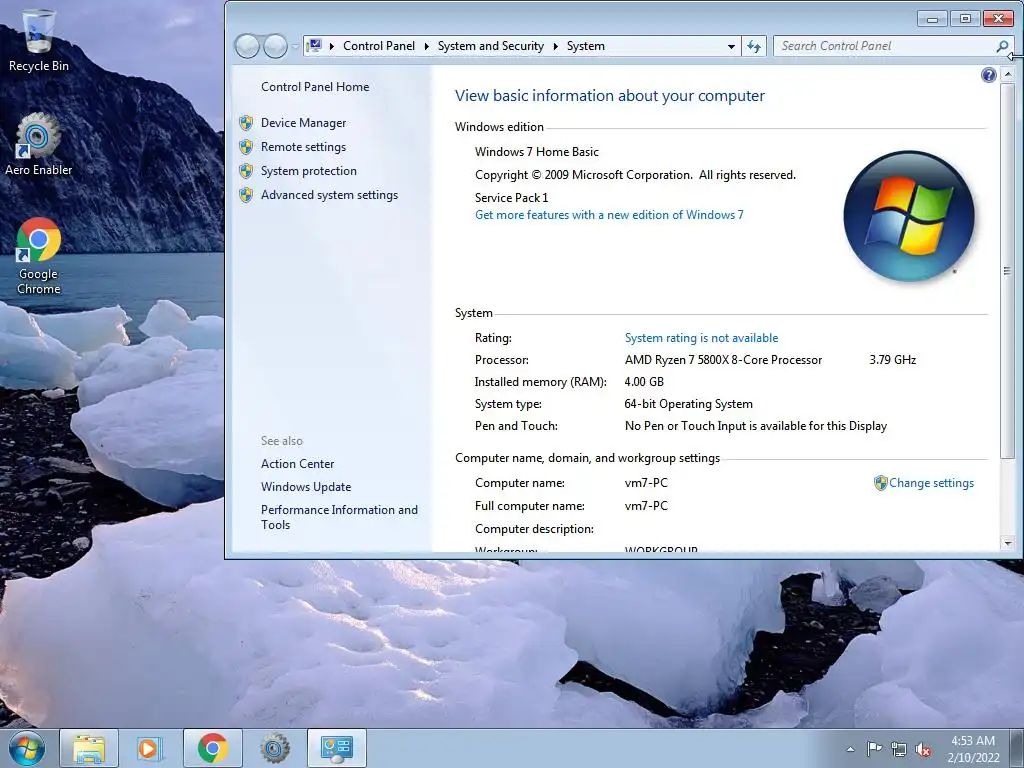The height and width of the screenshot is (768, 1024).
Task: Click the vertical scrollbar thumb
Action: coord(1008,270)
